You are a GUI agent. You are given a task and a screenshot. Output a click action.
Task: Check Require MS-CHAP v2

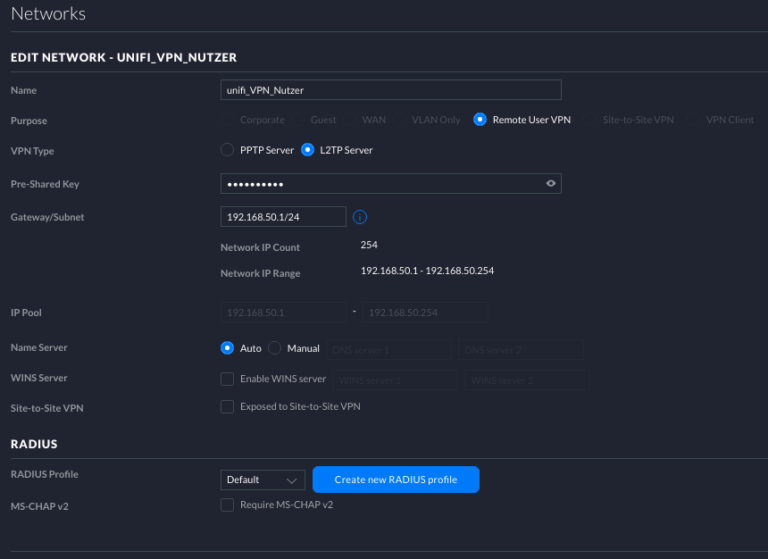(x=227, y=505)
